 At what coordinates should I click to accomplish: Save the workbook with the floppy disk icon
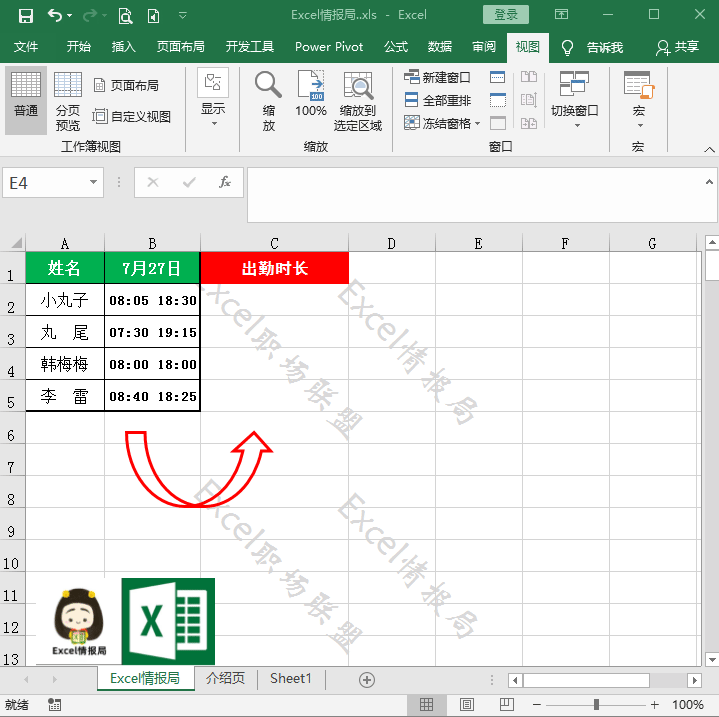[x=25, y=16]
